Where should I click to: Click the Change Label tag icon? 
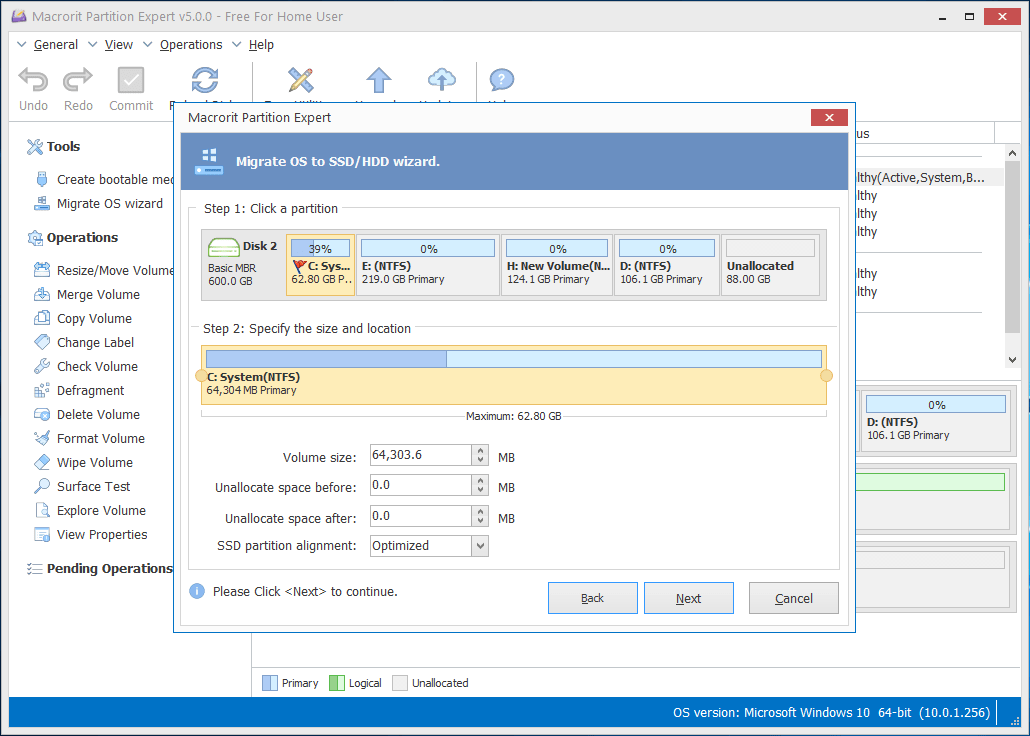tap(42, 342)
